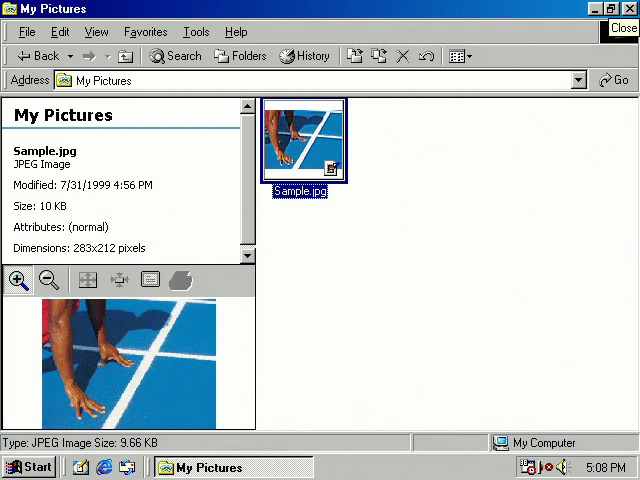This screenshot has width=640, height=480.
Task: Open the Tools menu
Action: coord(196,32)
